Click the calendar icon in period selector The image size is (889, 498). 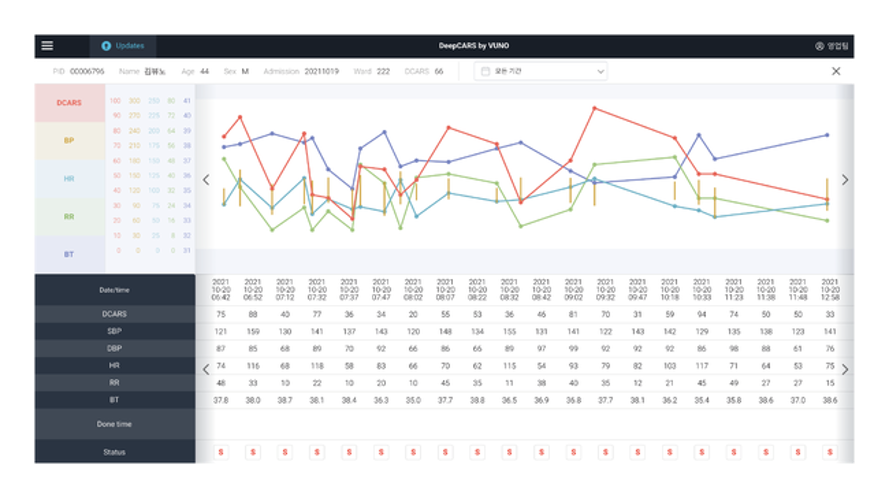click(x=485, y=71)
